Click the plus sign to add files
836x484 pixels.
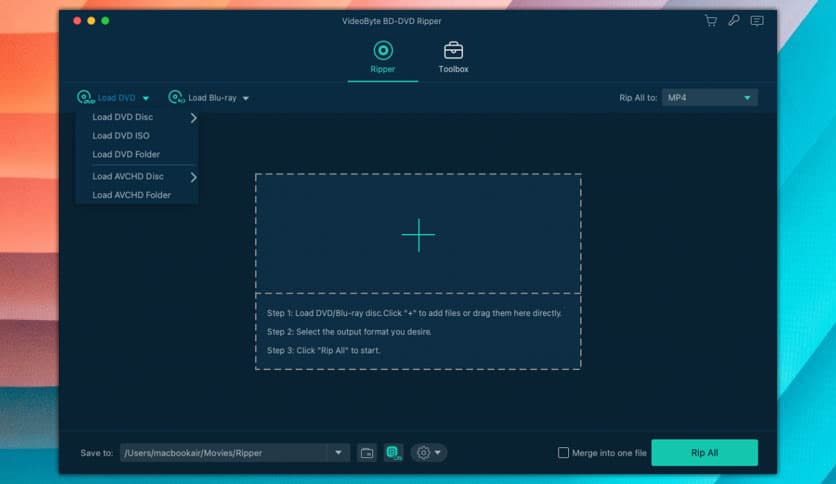(x=419, y=235)
